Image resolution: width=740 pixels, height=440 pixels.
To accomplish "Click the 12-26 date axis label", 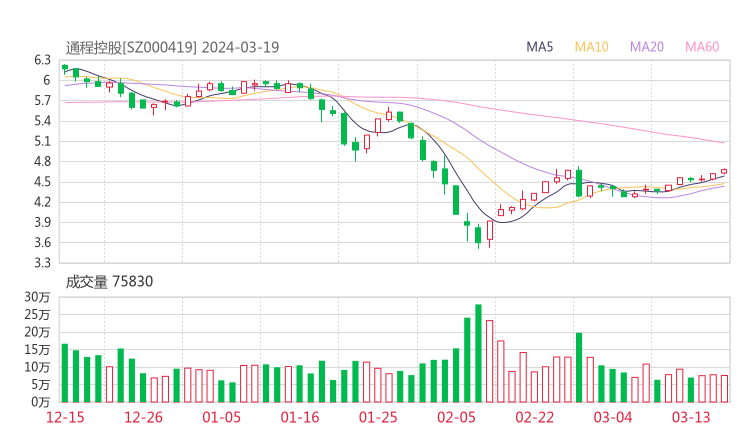I will point(143,417).
